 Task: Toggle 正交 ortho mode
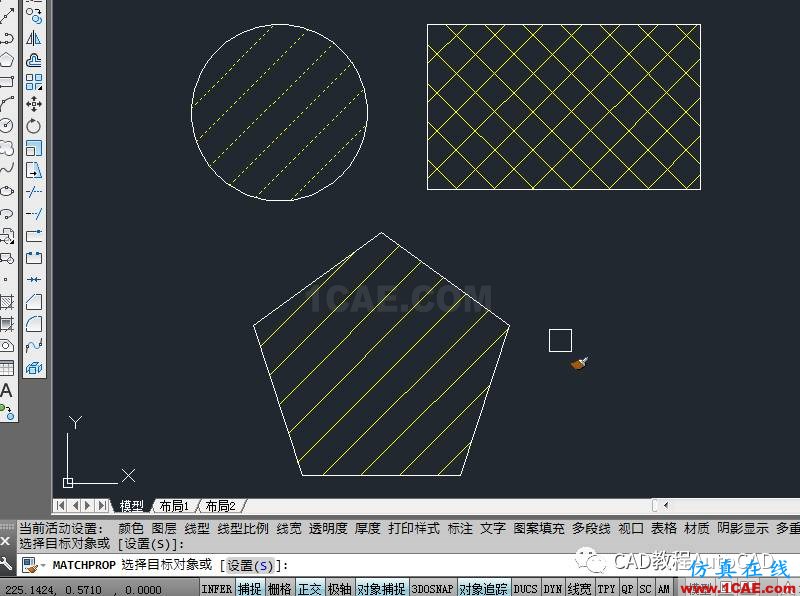pos(310,588)
